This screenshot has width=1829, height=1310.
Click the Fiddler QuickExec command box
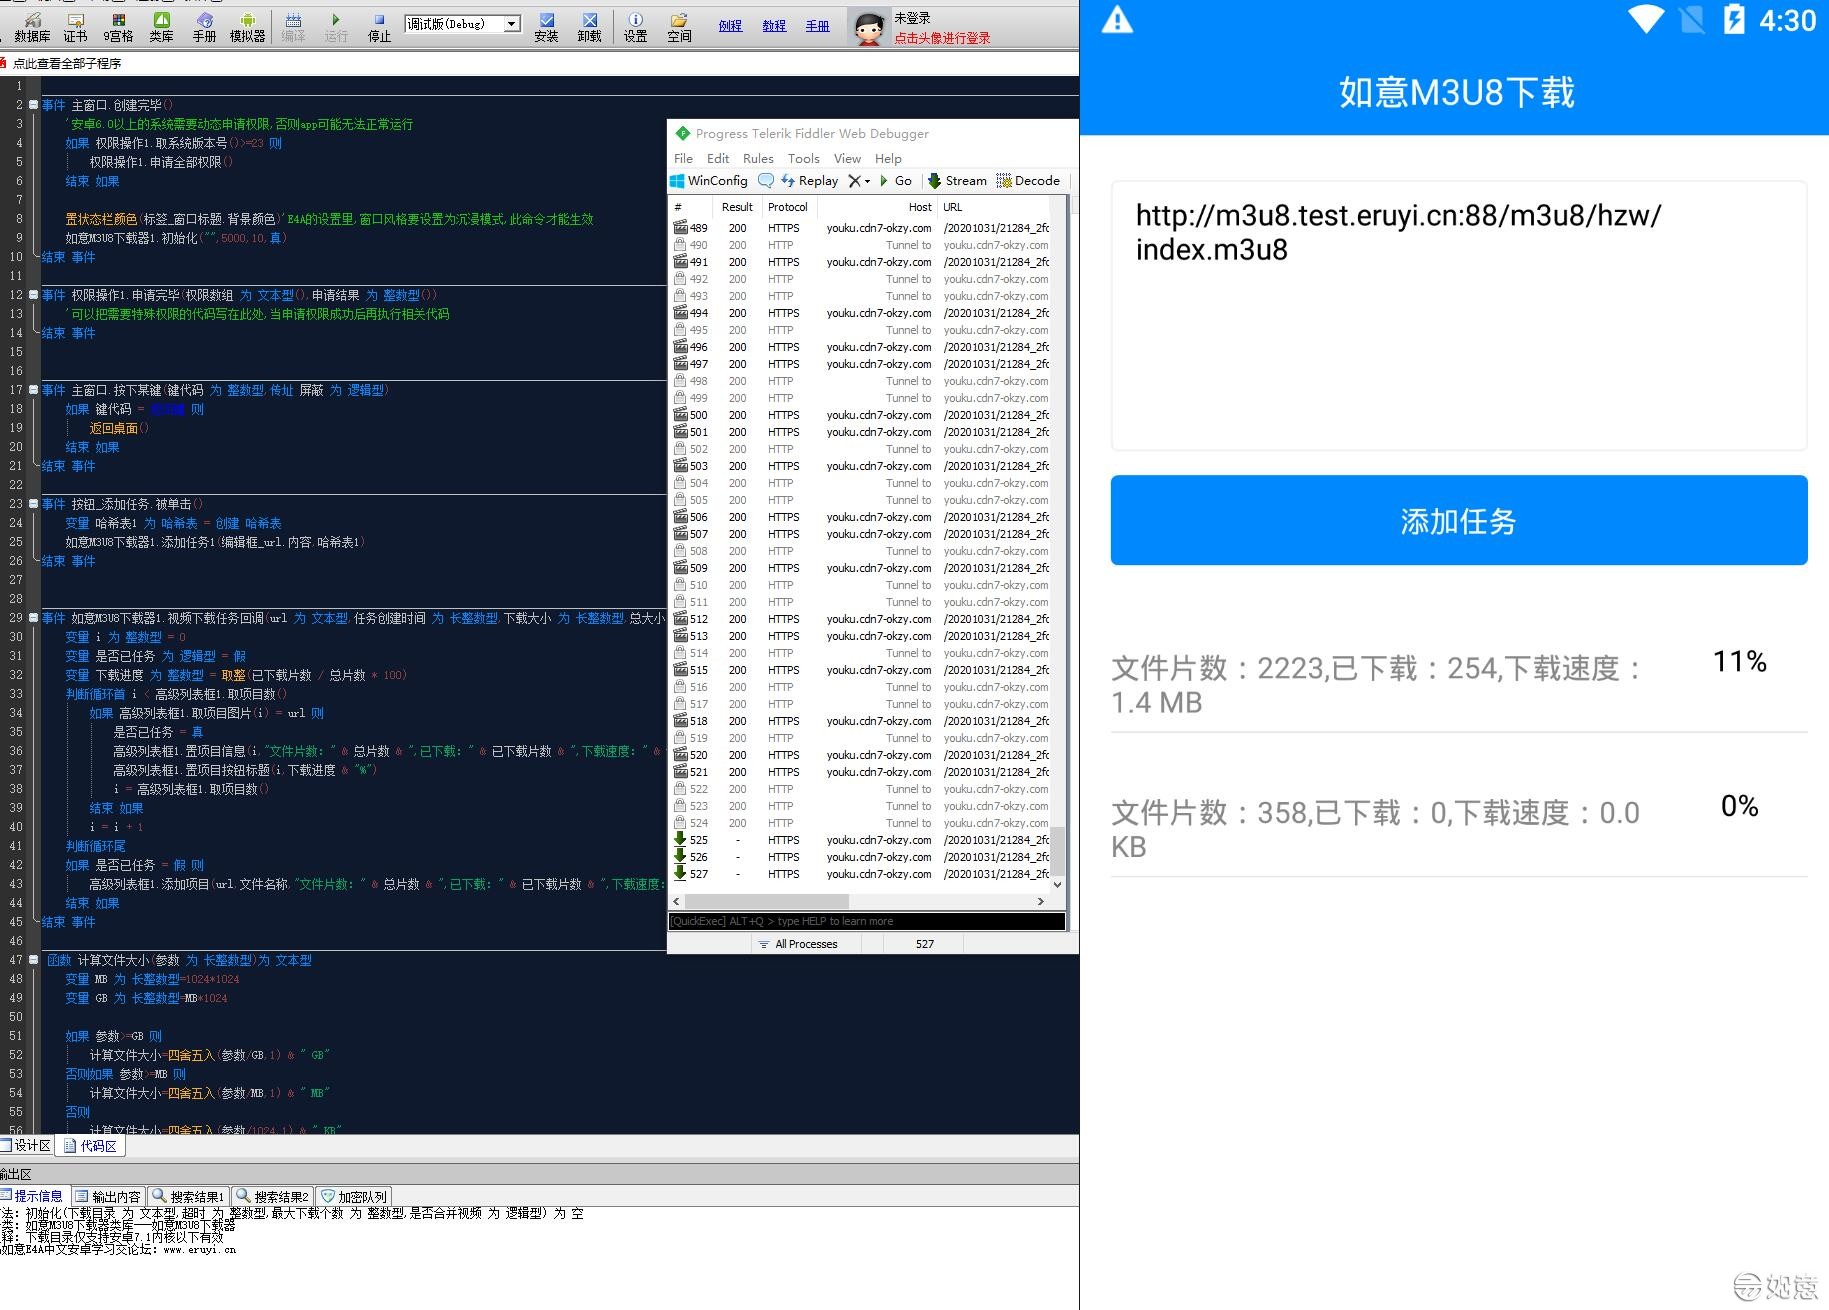(866, 921)
